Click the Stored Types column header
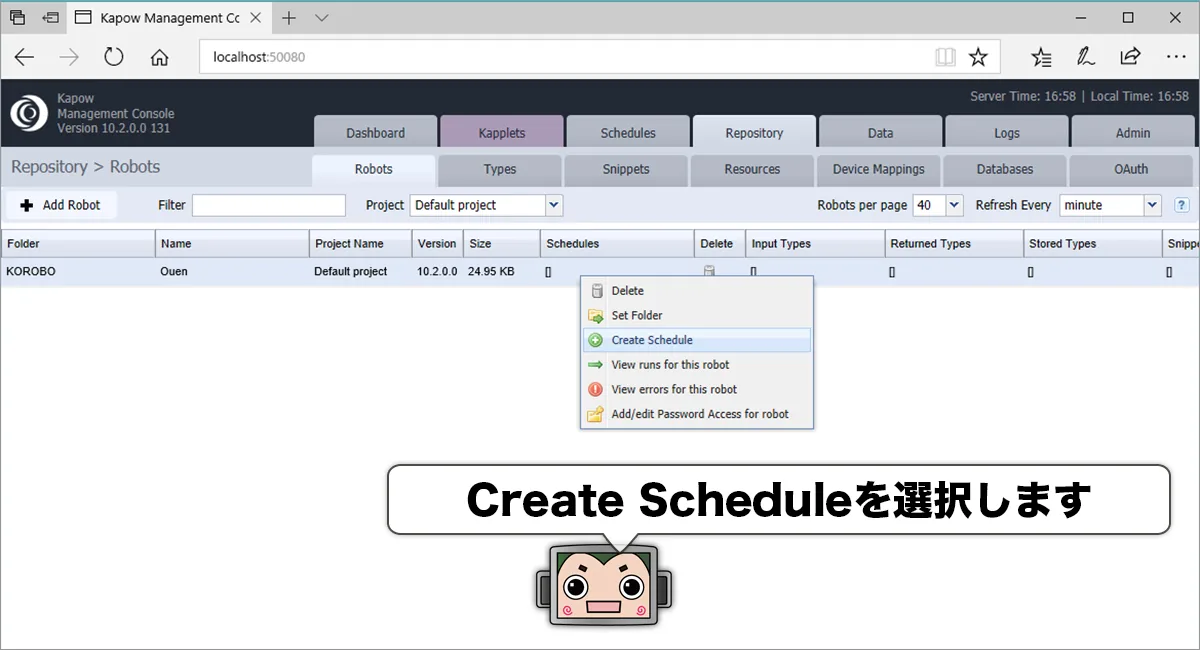The width and height of the screenshot is (1200, 650). pos(1094,244)
